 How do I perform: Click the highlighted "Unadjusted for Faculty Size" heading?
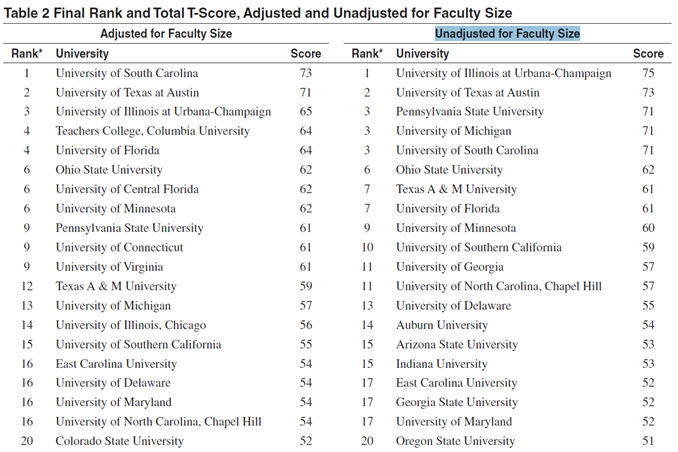[x=507, y=33]
